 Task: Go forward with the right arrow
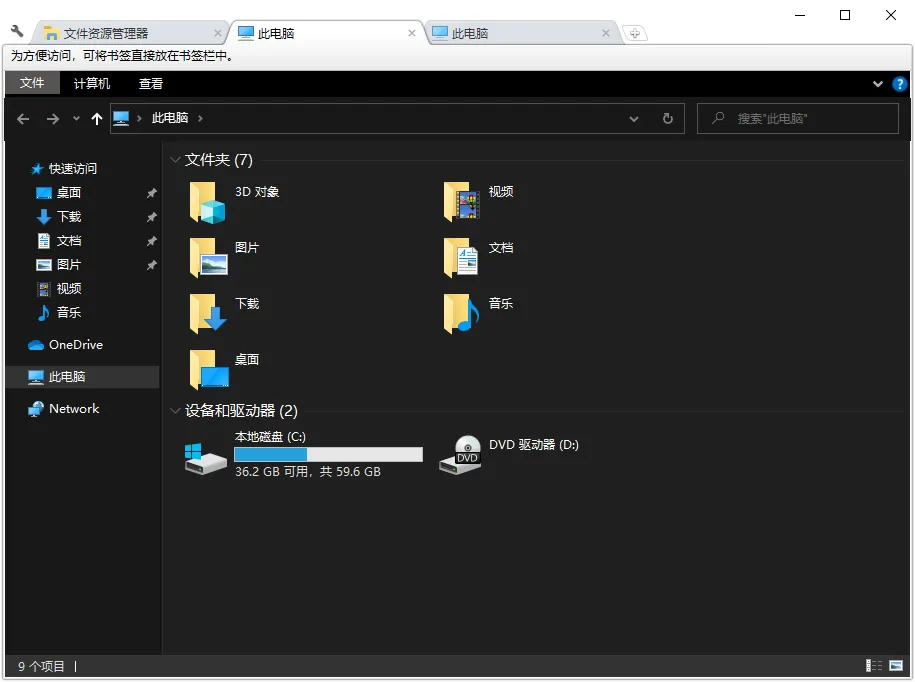53,119
